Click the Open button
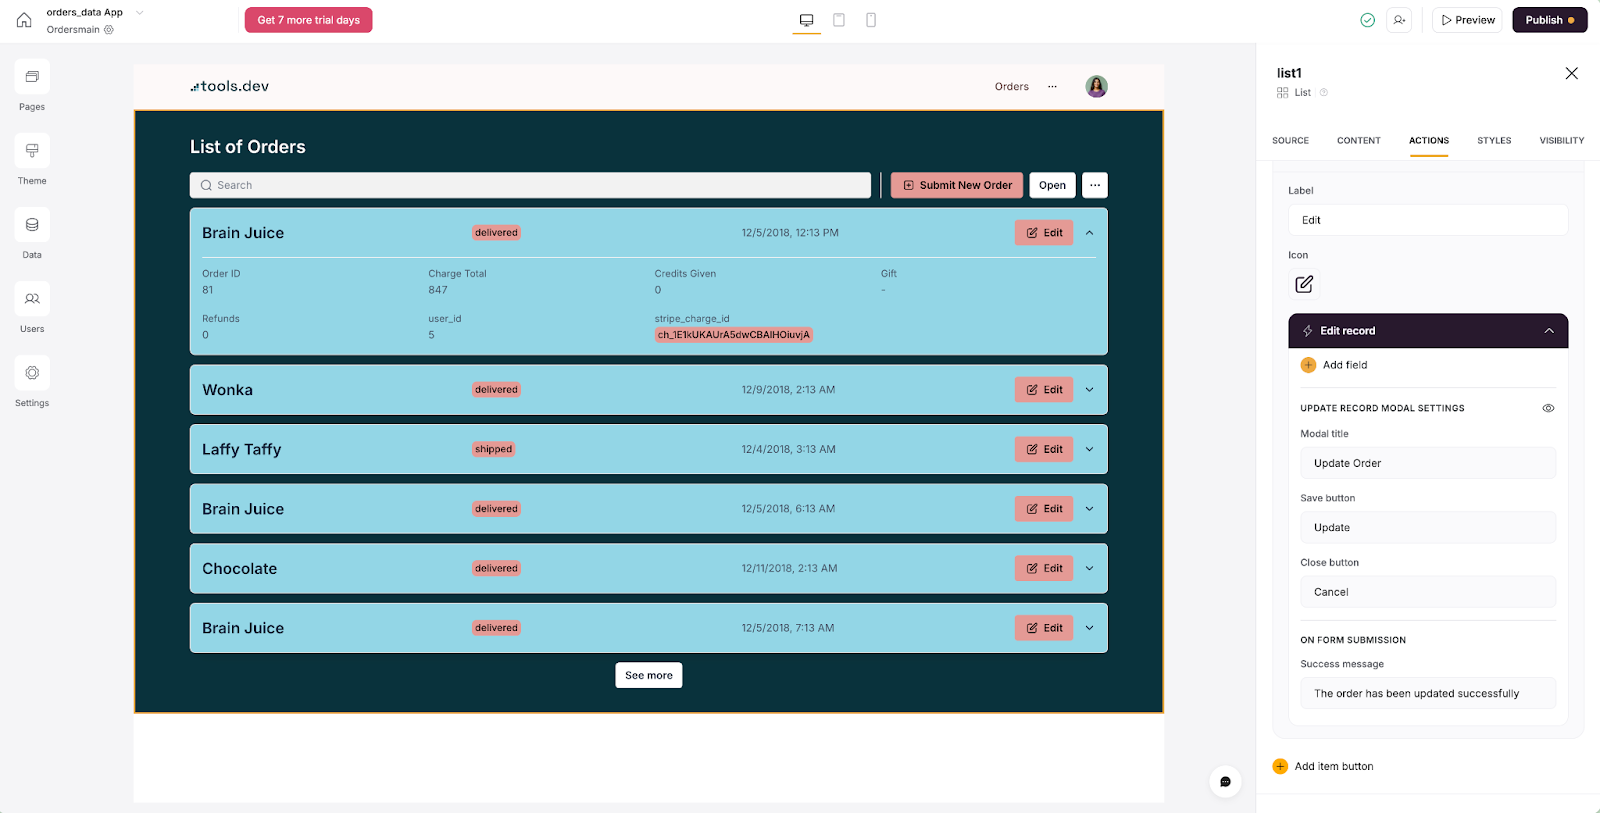This screenshot has width=1600, height=813. click(x=1052, y=185)
